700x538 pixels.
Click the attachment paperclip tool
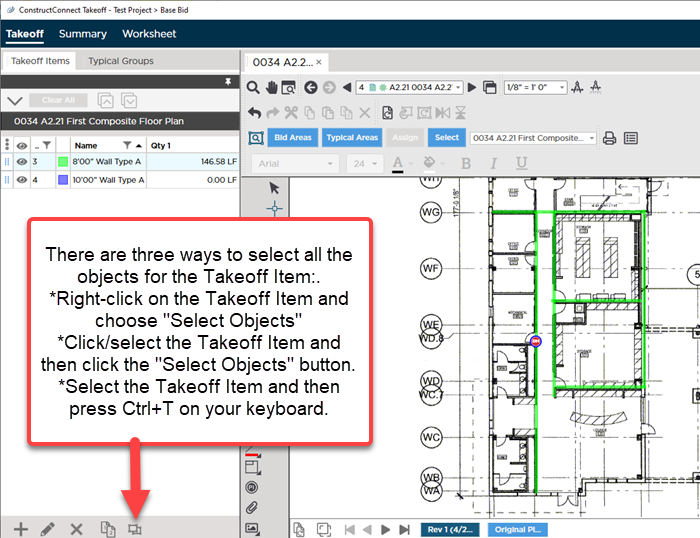click(252, 508)
